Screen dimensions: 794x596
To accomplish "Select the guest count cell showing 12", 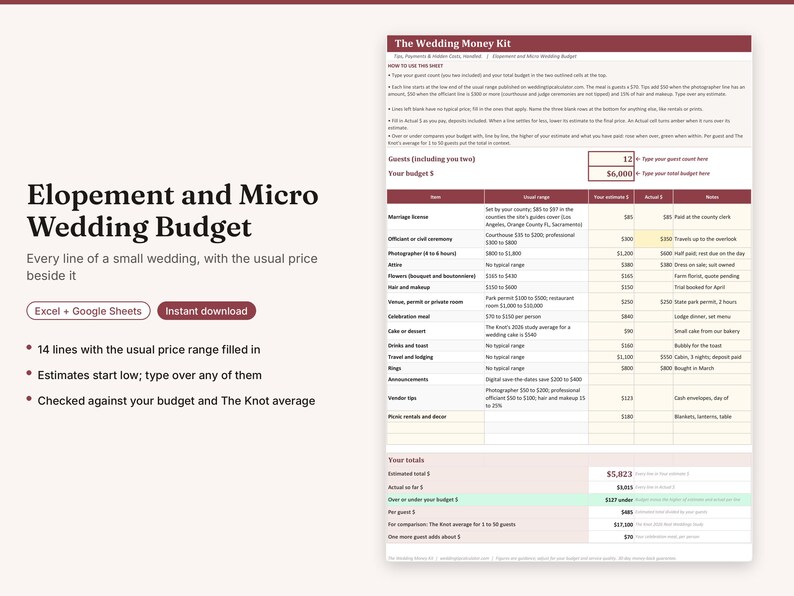I will coord(611,159).
